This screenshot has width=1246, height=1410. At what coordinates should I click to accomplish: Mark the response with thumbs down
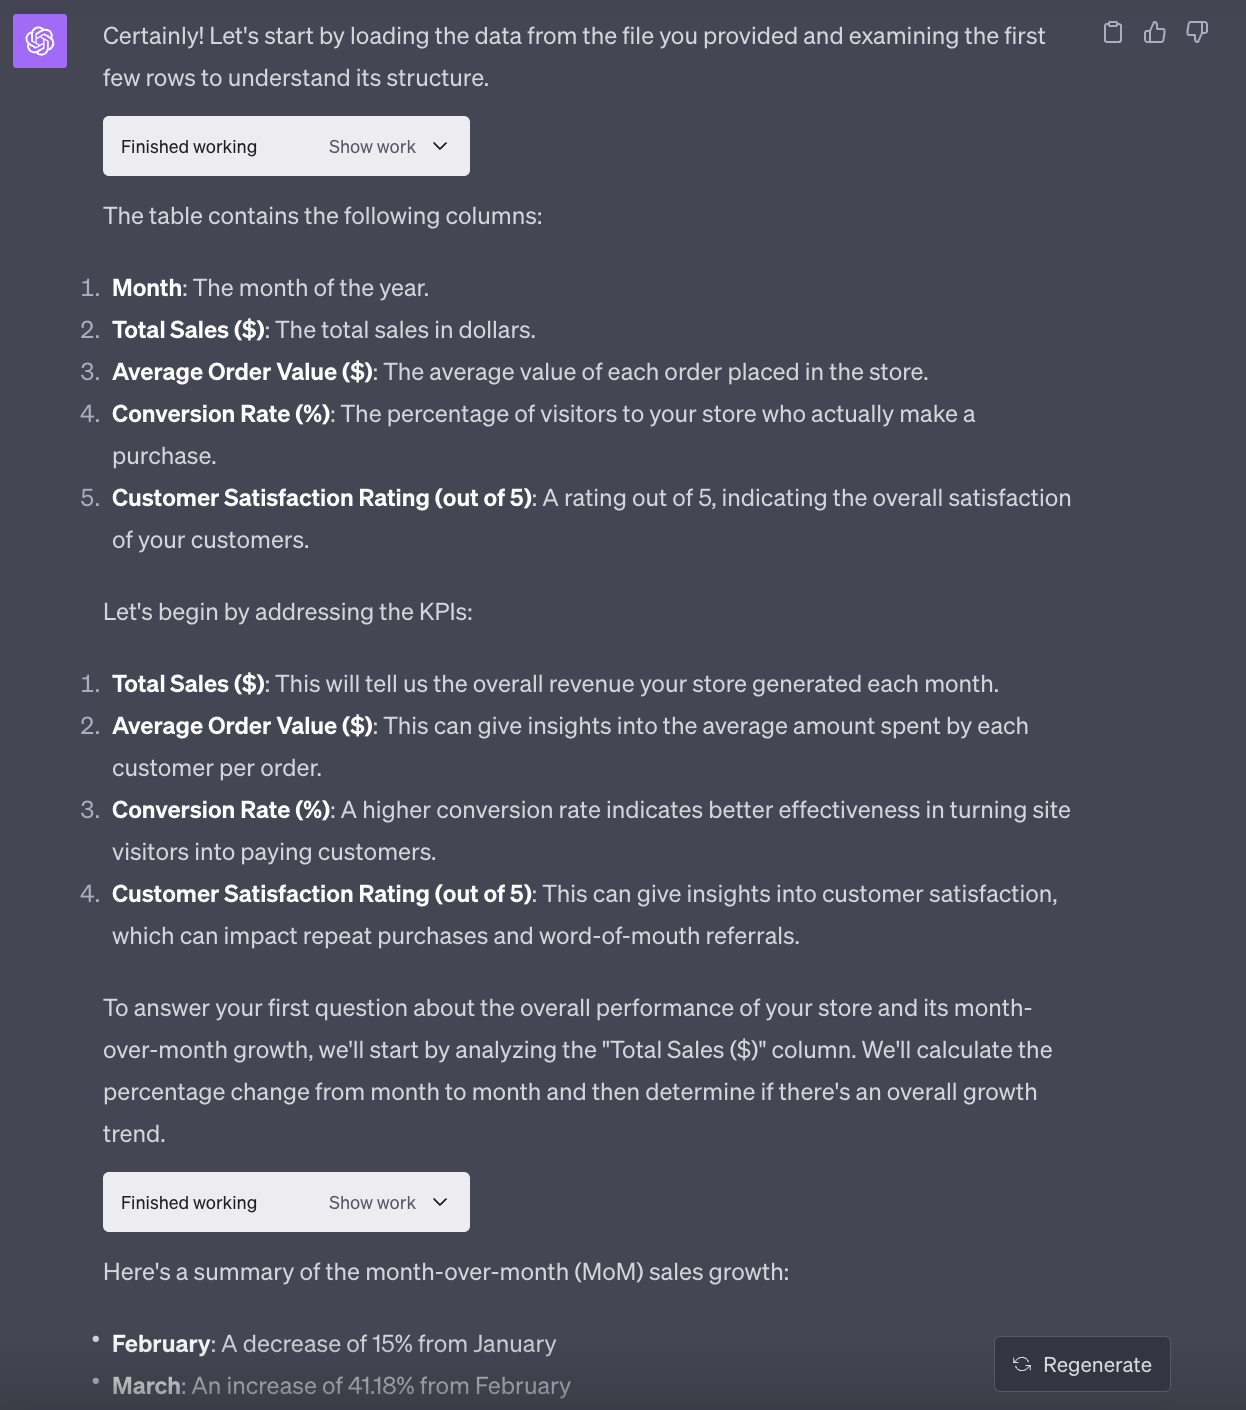[1197, 33]
